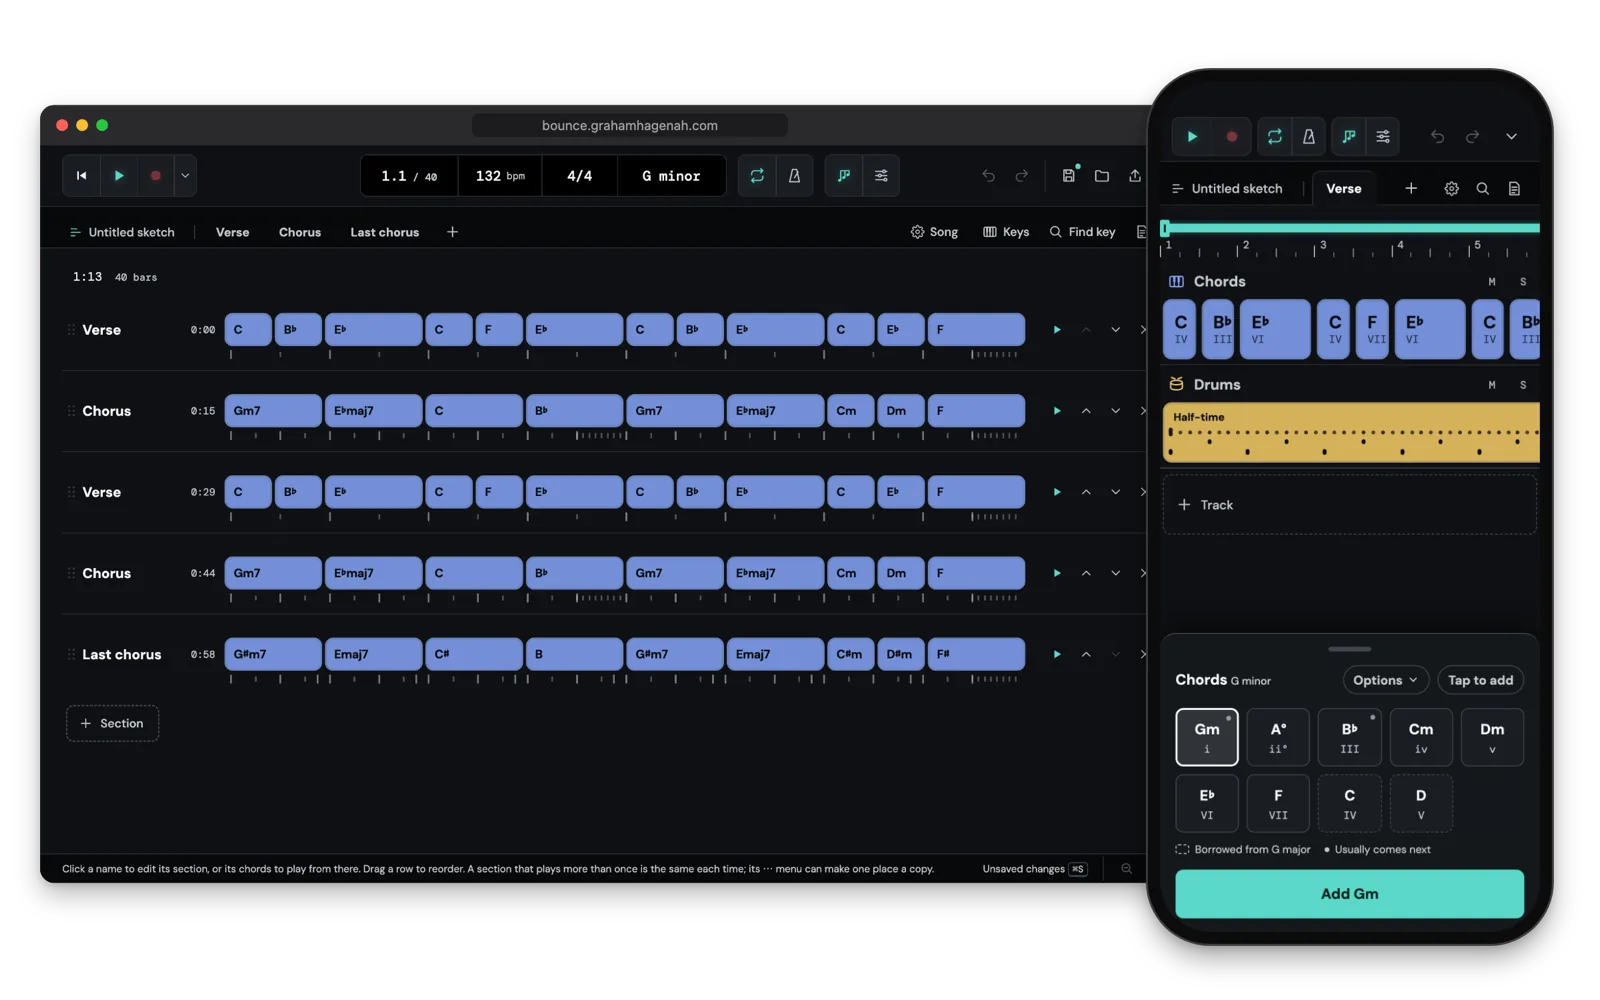Click the phone search icon

point(1483,189)
